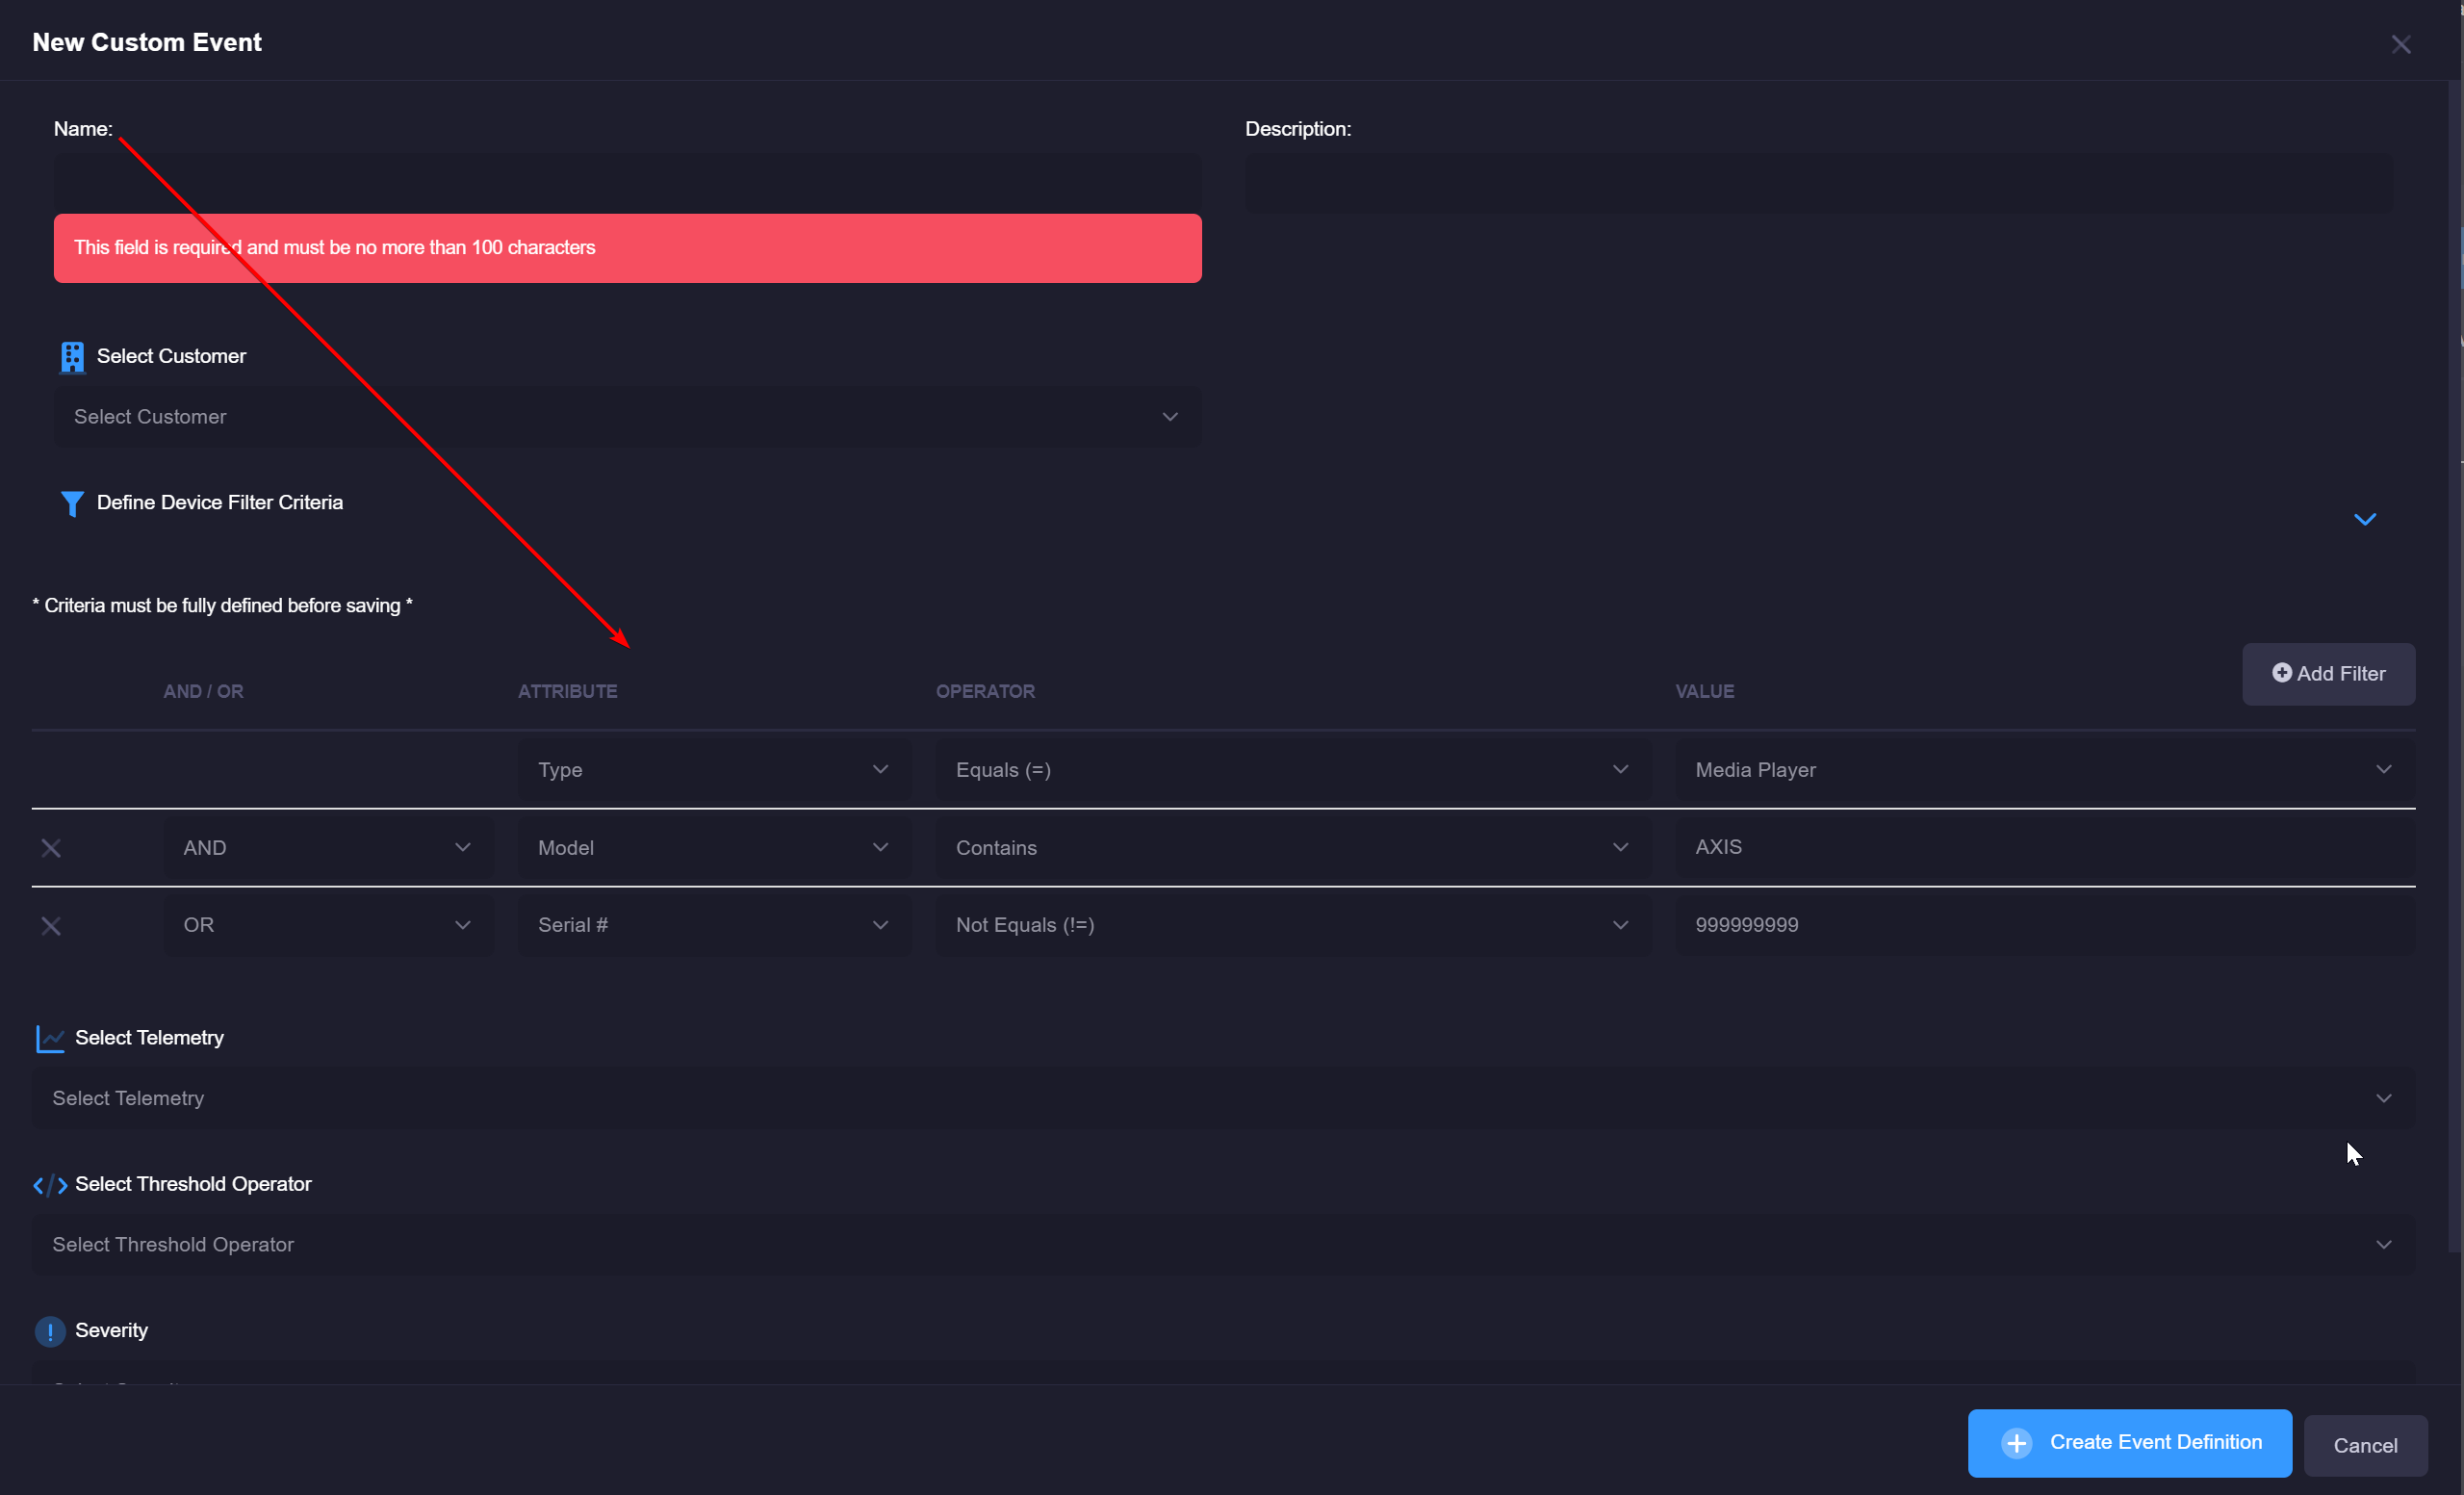Click the Select Customer building icon

click(72, 357)
